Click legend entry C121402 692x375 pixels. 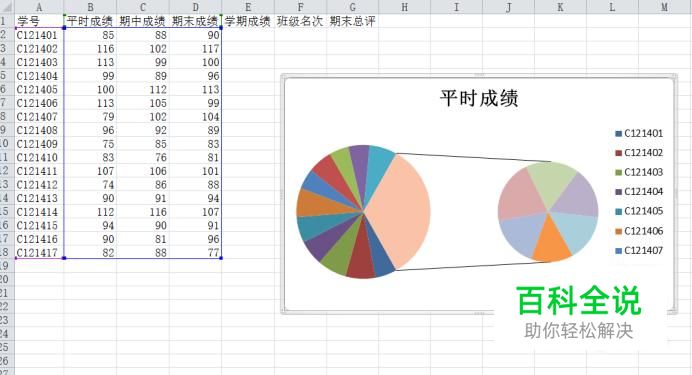click(x=639, y=153)
